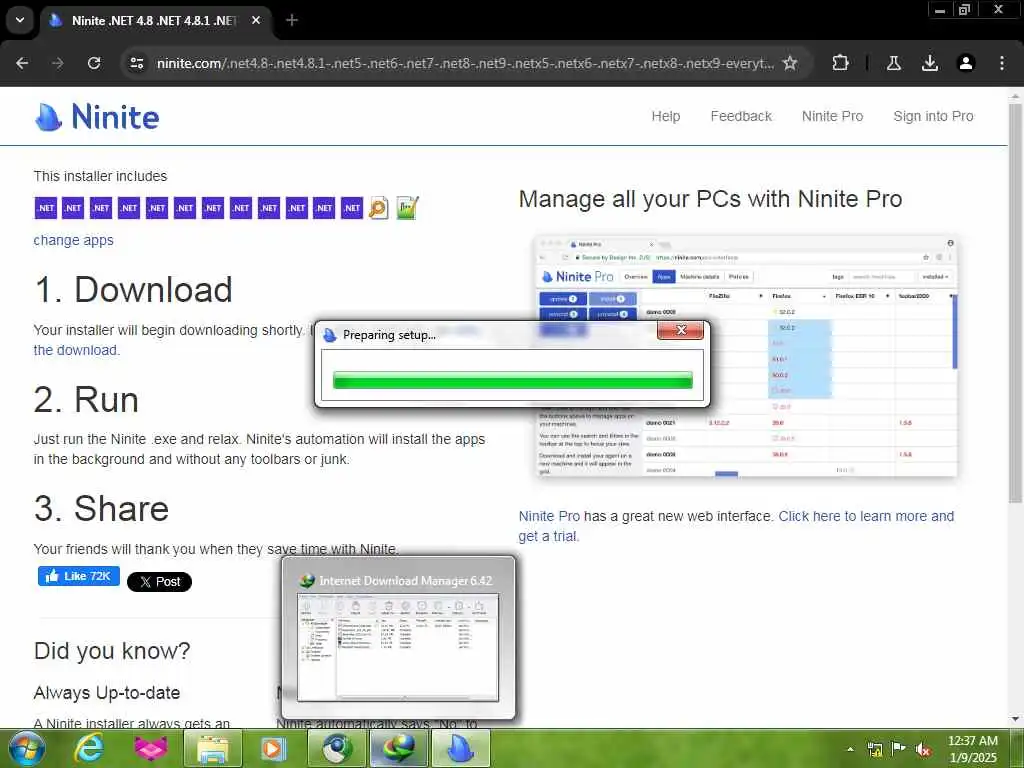
Task: Show hidden system tray icons
Action: pyautogui.click(x=850, y=750)
